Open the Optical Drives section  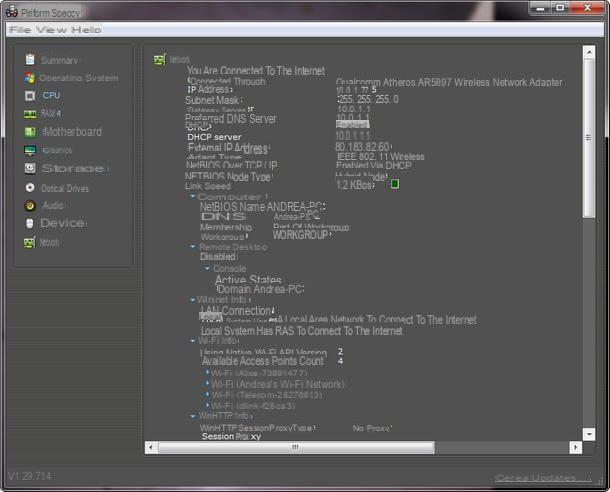65,188
